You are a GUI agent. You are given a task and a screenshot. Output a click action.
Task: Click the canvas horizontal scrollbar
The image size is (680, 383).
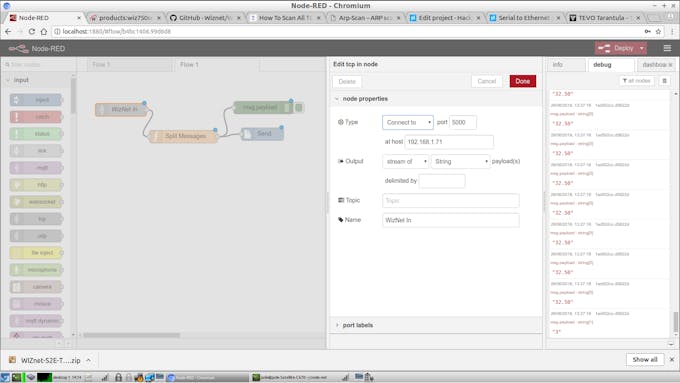coord(131,335)
